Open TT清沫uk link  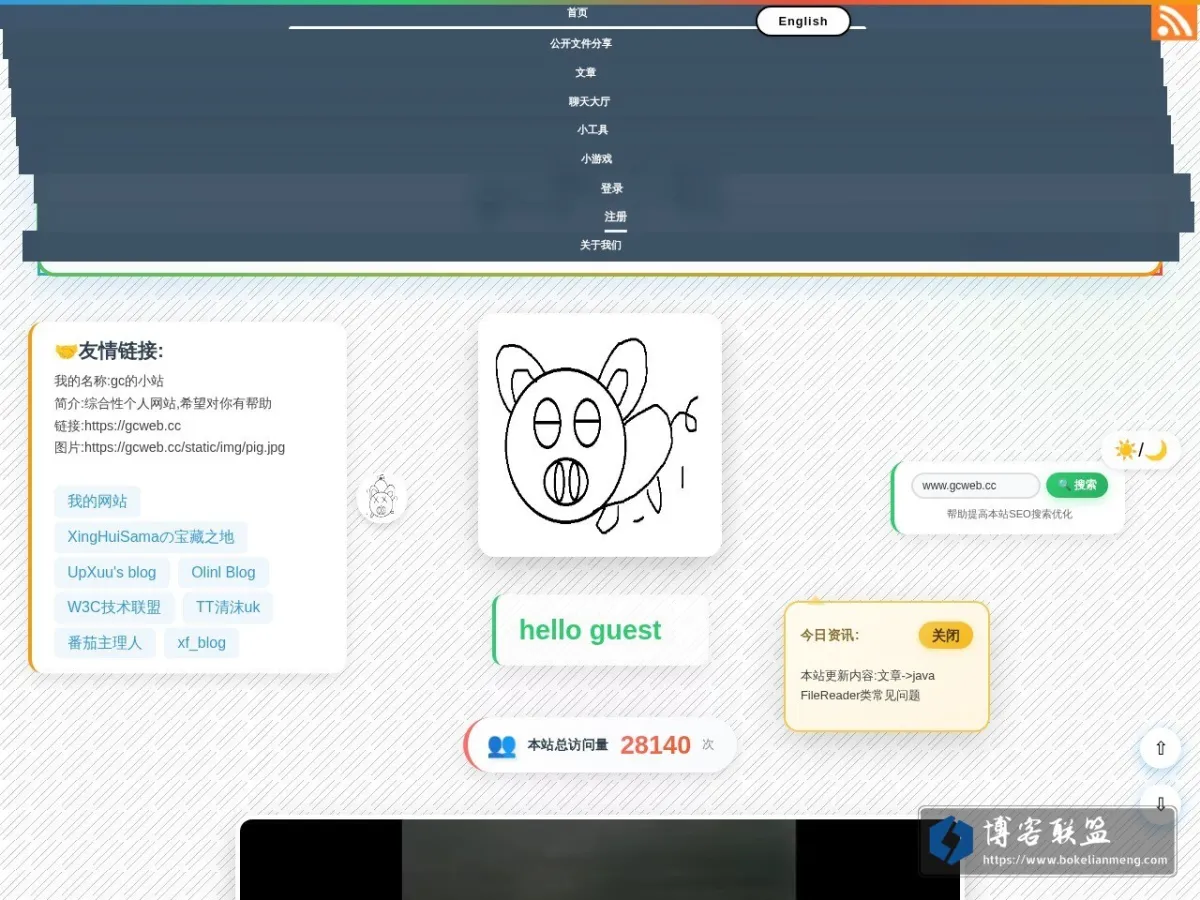[228, 608]
